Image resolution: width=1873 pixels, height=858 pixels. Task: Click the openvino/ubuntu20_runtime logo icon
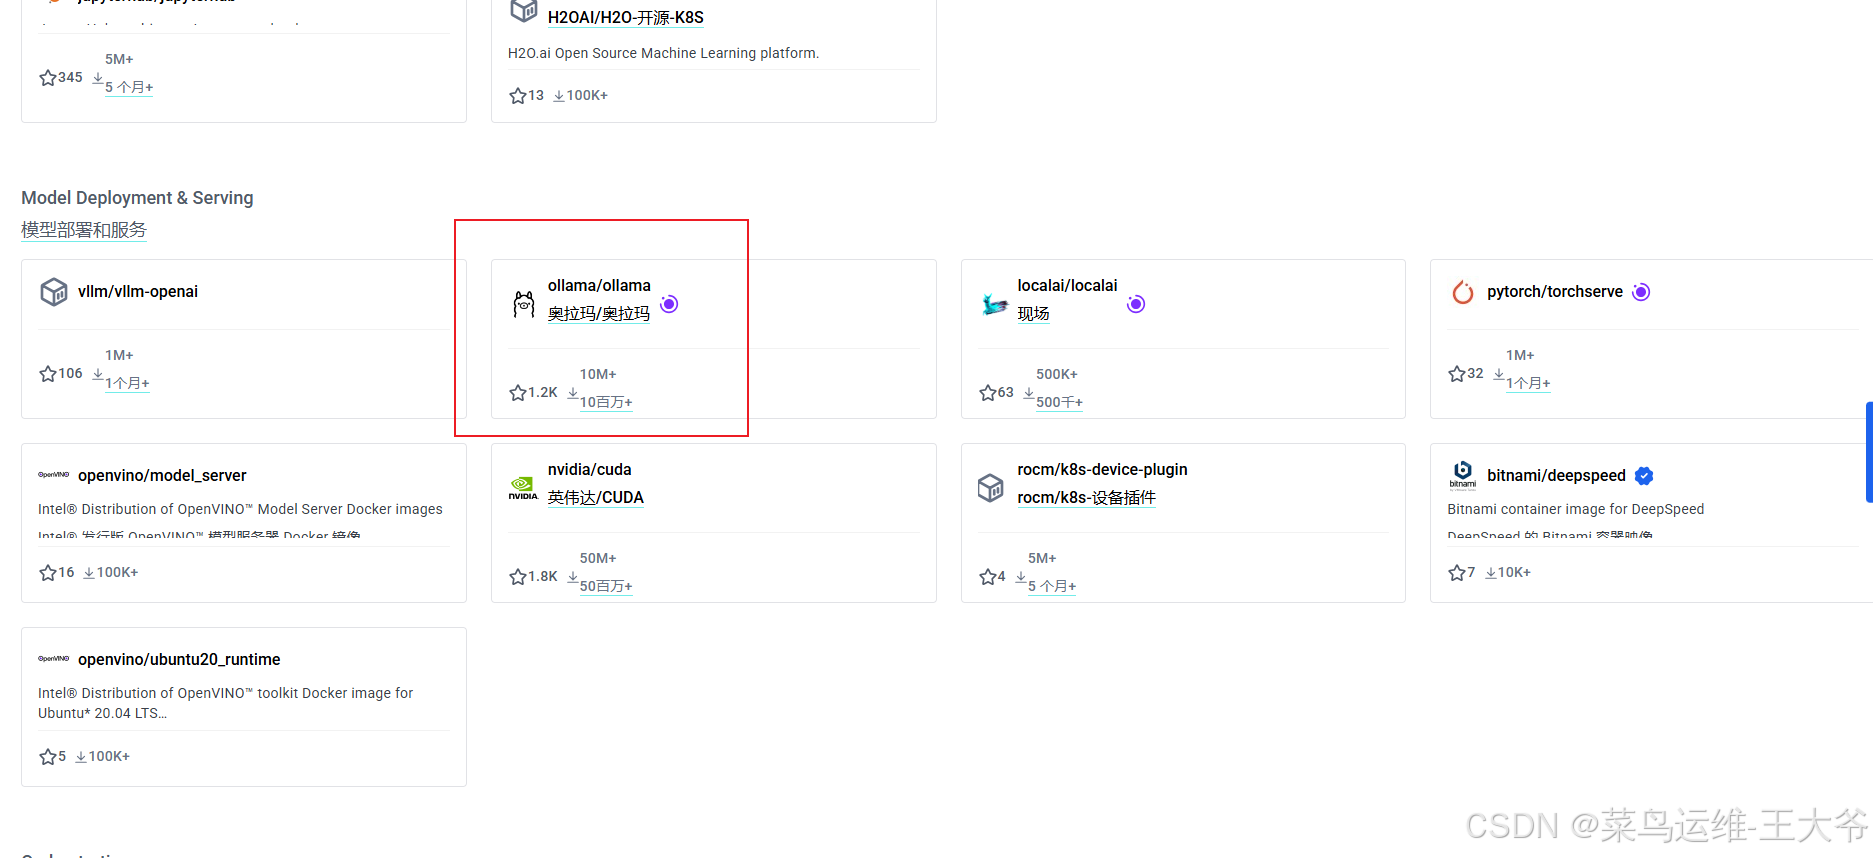[53, 659]
